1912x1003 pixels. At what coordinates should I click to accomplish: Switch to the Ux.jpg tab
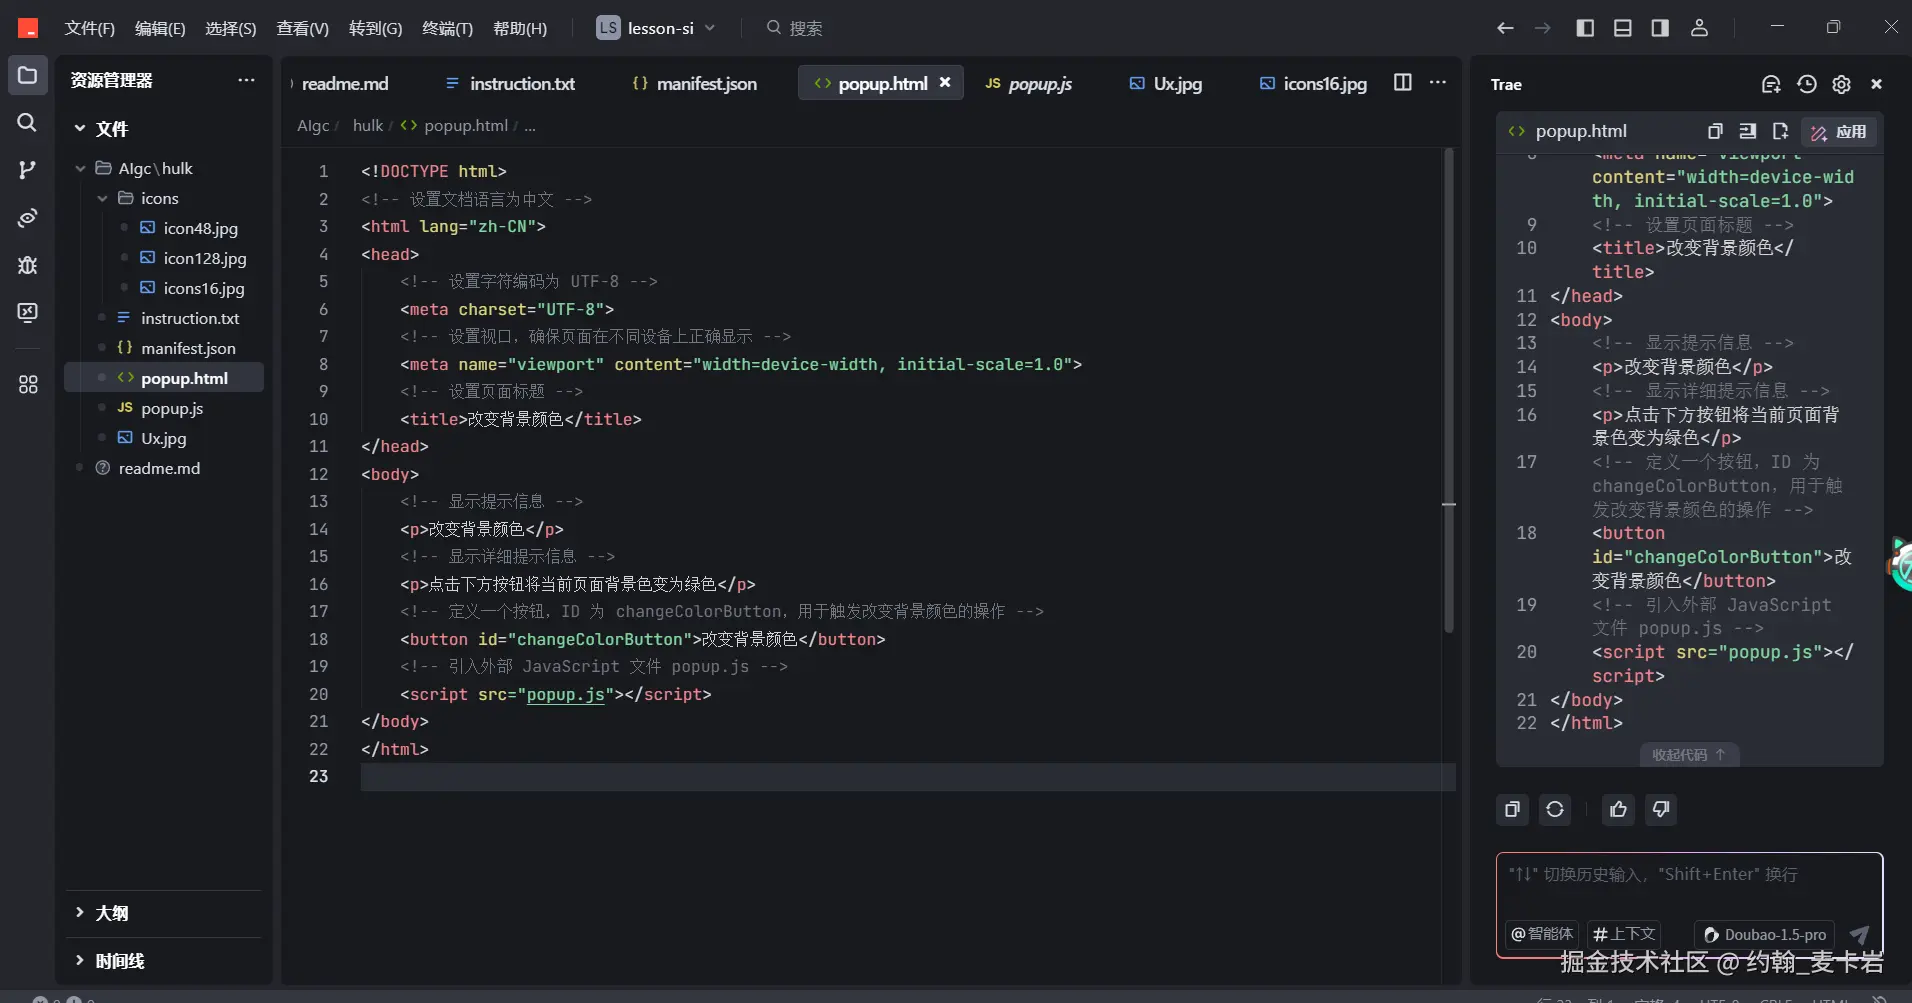[1166, 84]
